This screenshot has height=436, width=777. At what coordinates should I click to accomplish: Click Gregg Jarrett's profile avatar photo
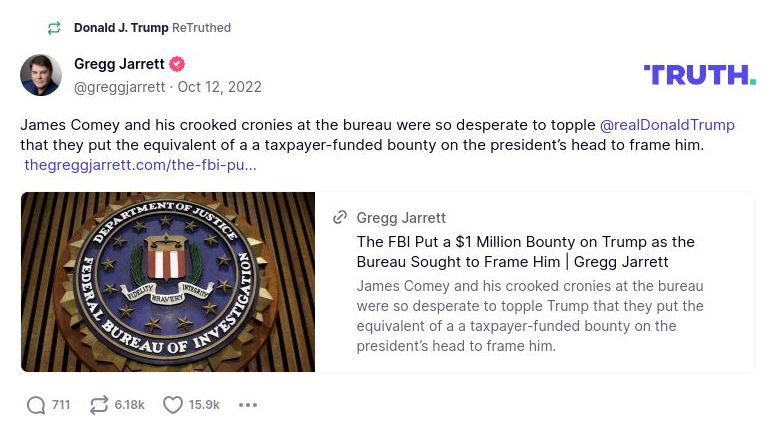pyautogui.click(x=41, y=75)
